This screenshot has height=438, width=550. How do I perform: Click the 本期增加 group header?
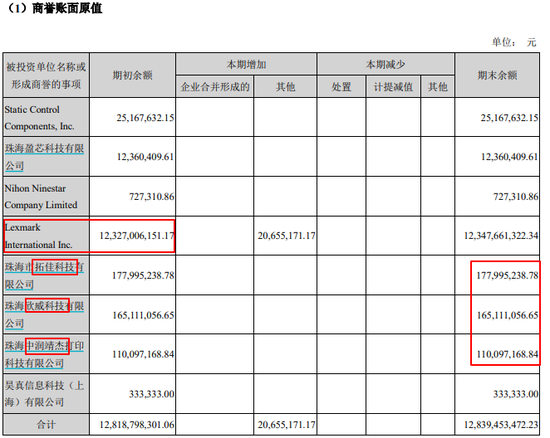point(246,64)
